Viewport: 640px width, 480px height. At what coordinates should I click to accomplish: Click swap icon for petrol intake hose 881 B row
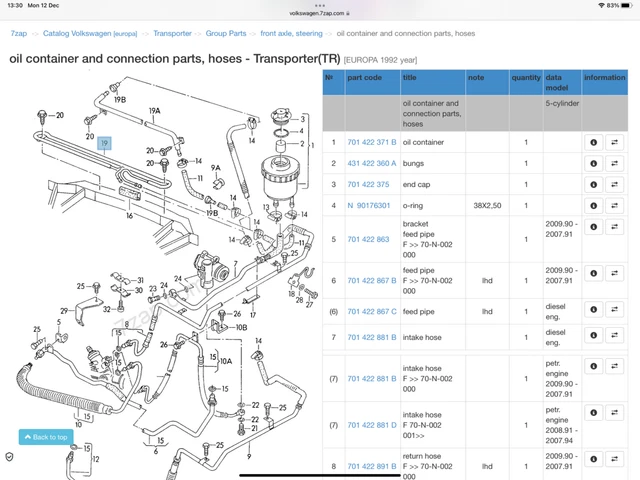pos(614,367)
